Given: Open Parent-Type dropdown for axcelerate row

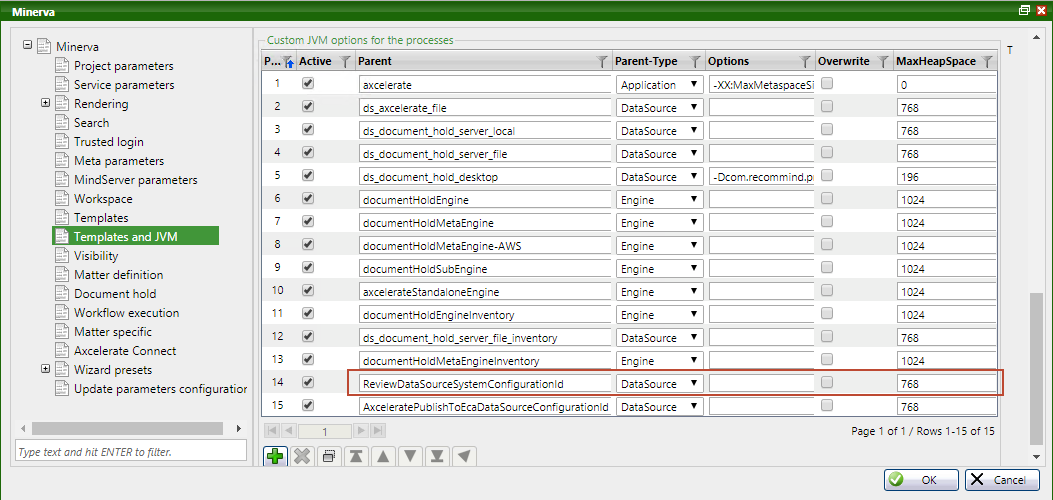Looking at the screenshot, I should click(x=694, y=85).
